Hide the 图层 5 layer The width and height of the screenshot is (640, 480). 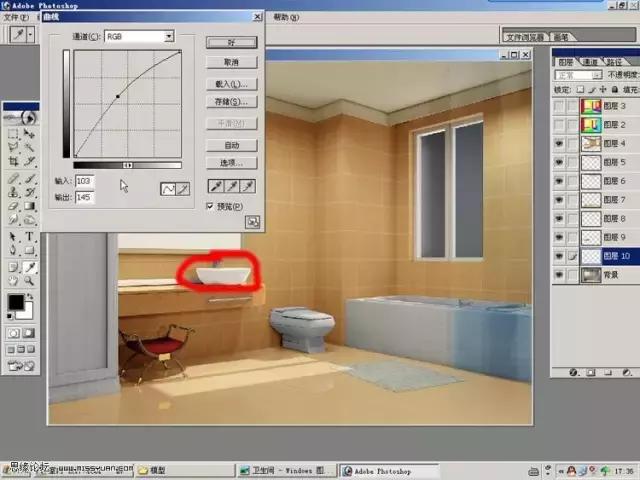(x=558, y=162)
